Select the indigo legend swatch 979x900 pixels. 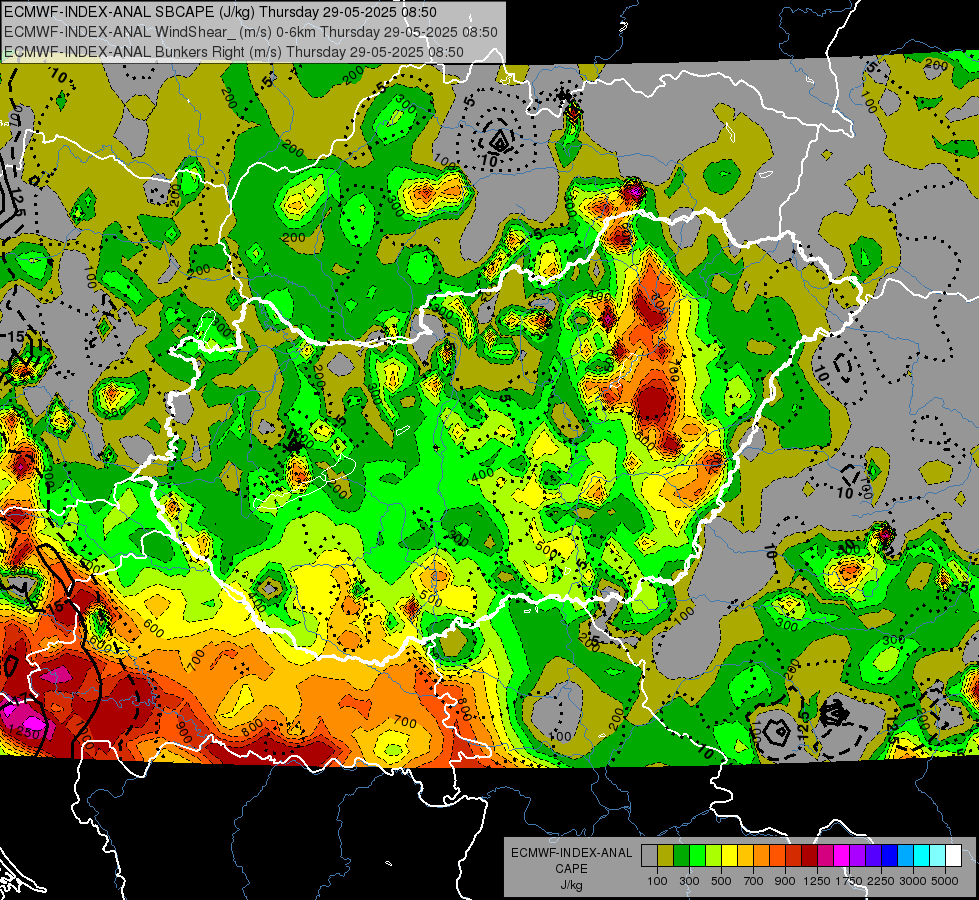873,856
